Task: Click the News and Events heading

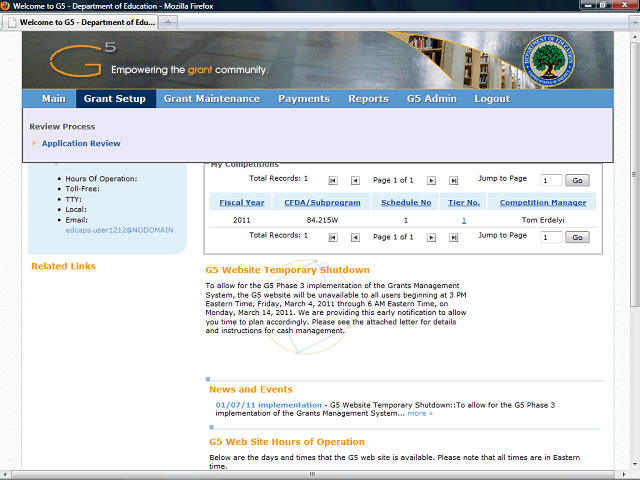Action: point(251,389)
